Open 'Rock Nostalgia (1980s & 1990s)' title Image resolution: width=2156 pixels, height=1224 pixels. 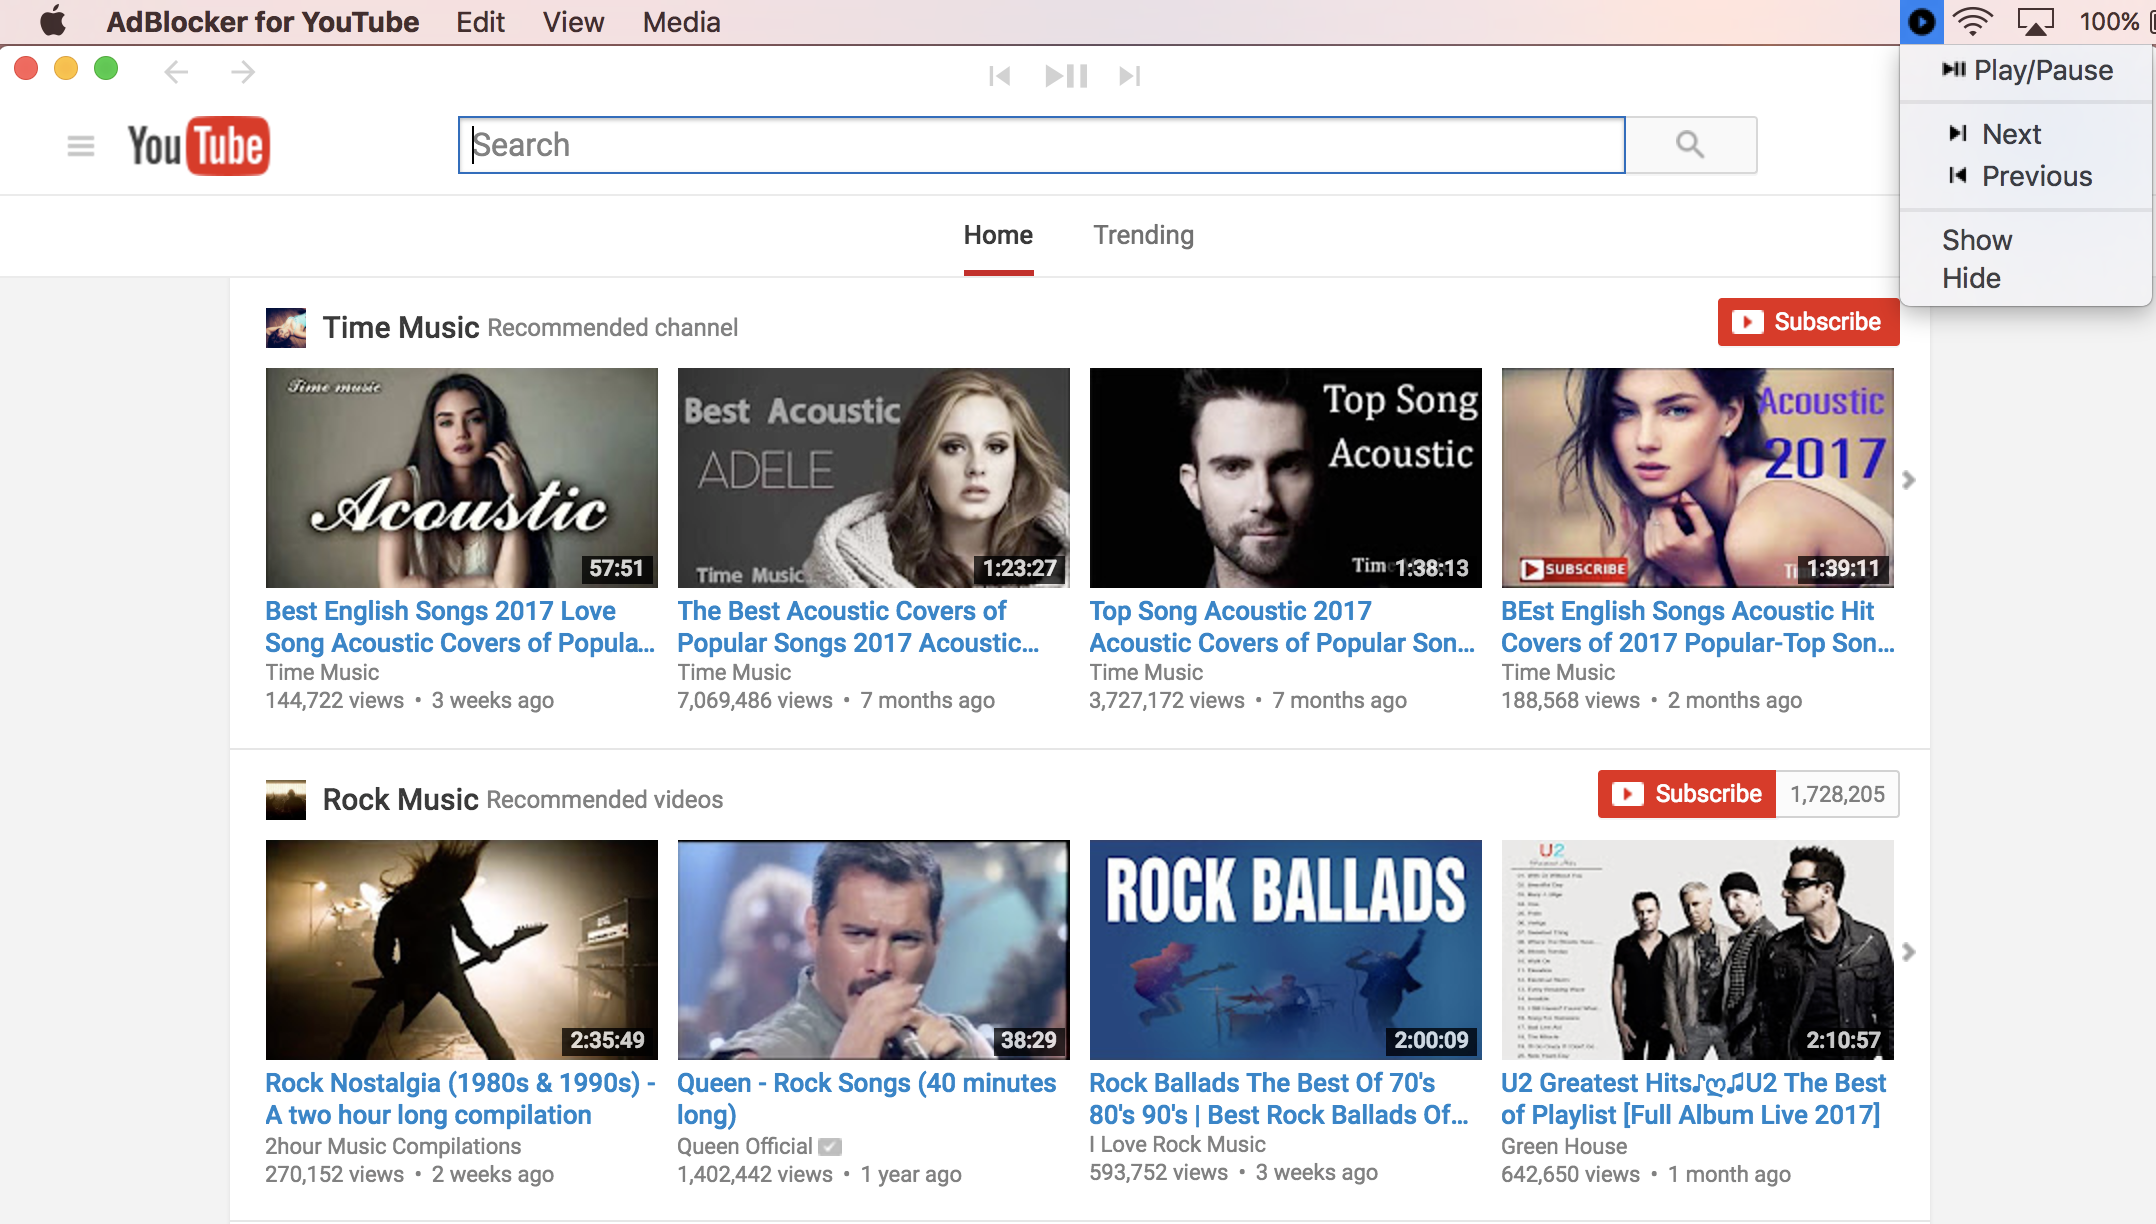click(x=460, y=1099)
